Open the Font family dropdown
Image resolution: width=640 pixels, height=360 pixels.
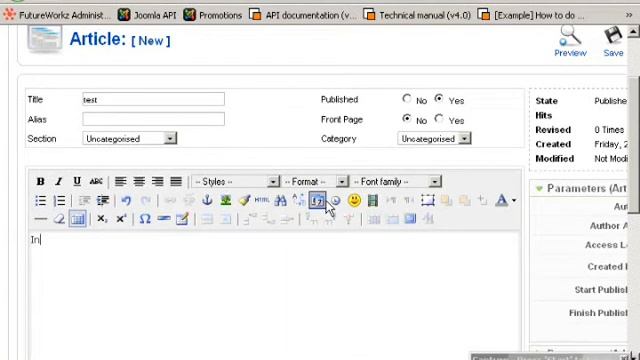396,181
